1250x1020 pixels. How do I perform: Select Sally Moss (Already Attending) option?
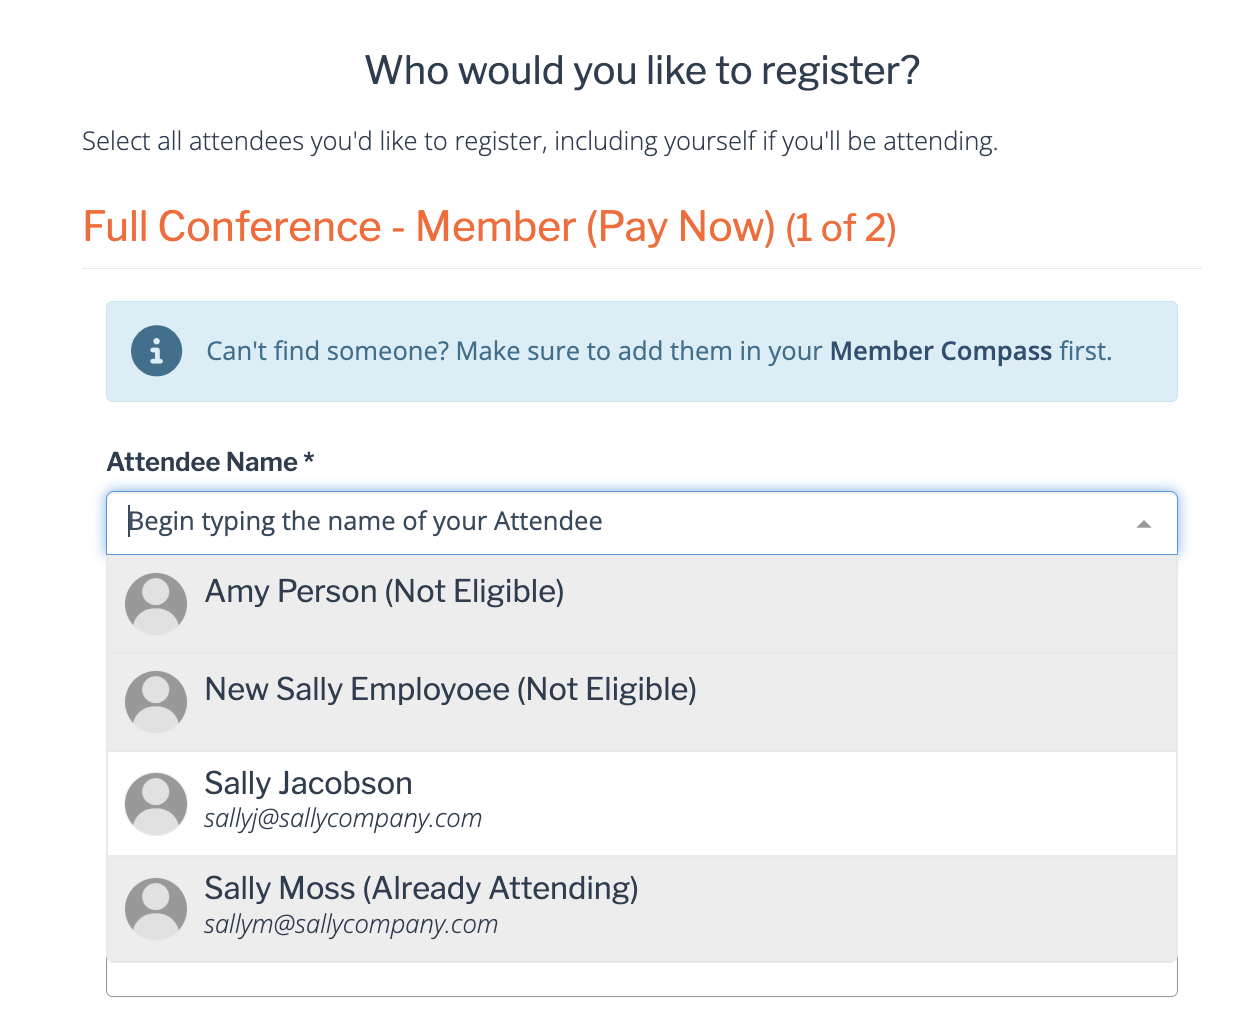(642, 909)
